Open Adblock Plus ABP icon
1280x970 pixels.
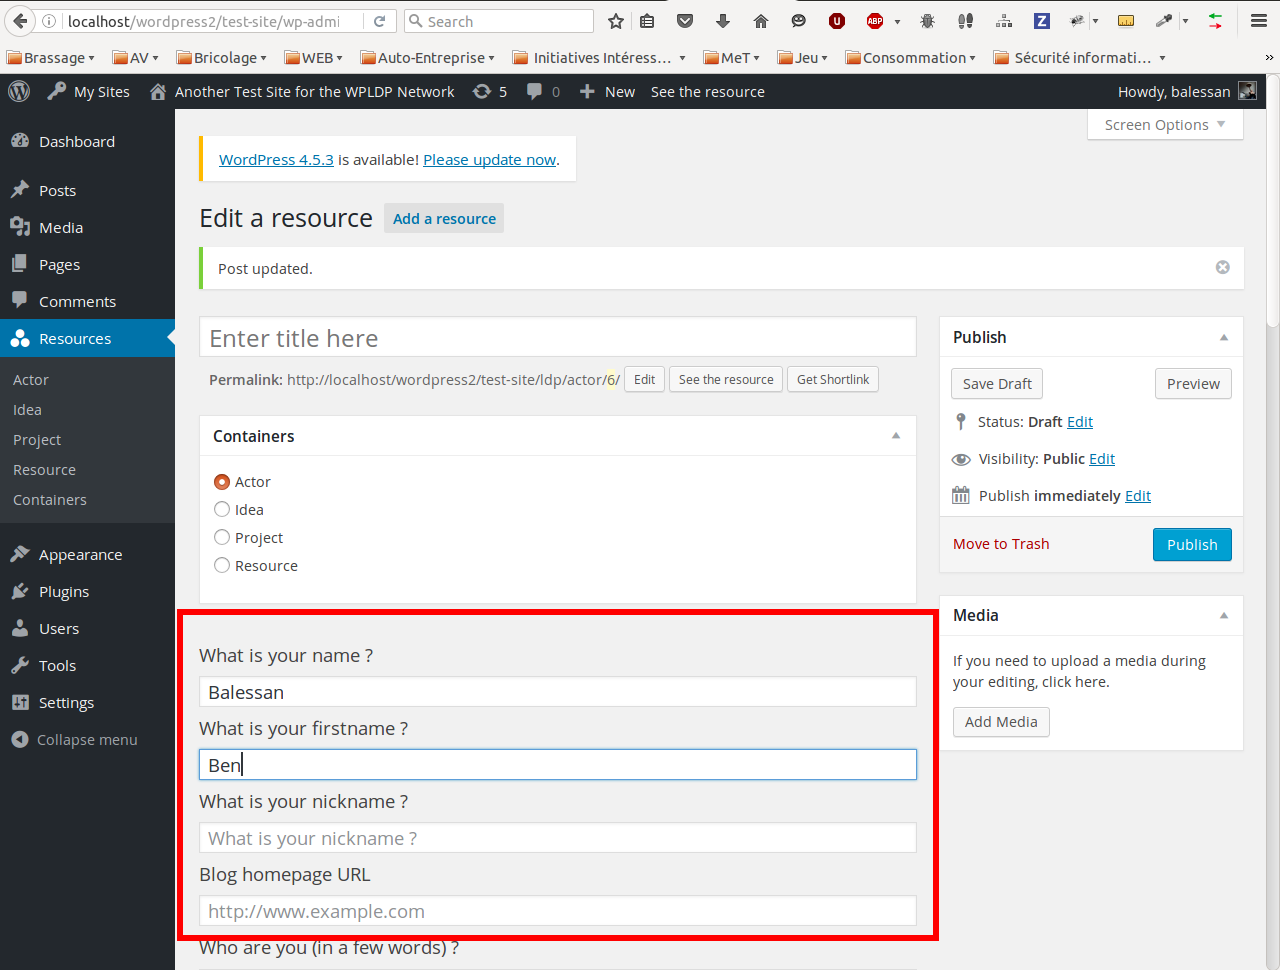click(875, 21)
